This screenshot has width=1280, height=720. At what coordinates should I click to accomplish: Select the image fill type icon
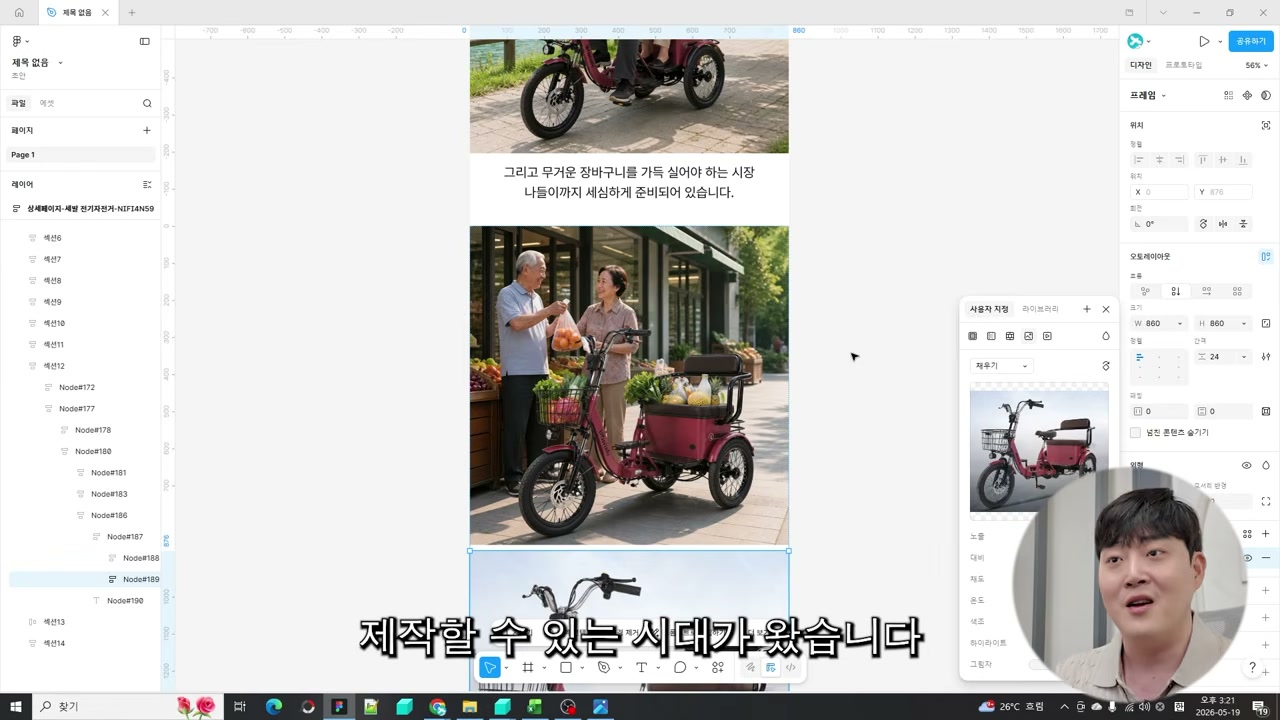[1028, 336]
